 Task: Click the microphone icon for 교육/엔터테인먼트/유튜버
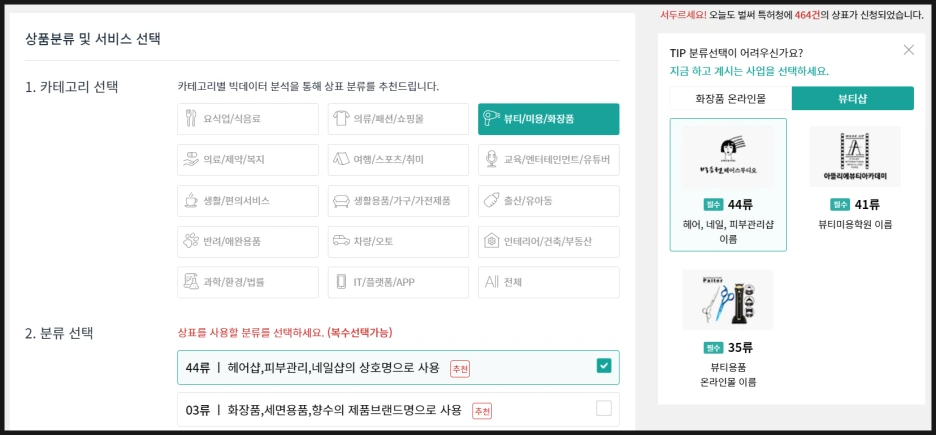click(x=492, y=159)
